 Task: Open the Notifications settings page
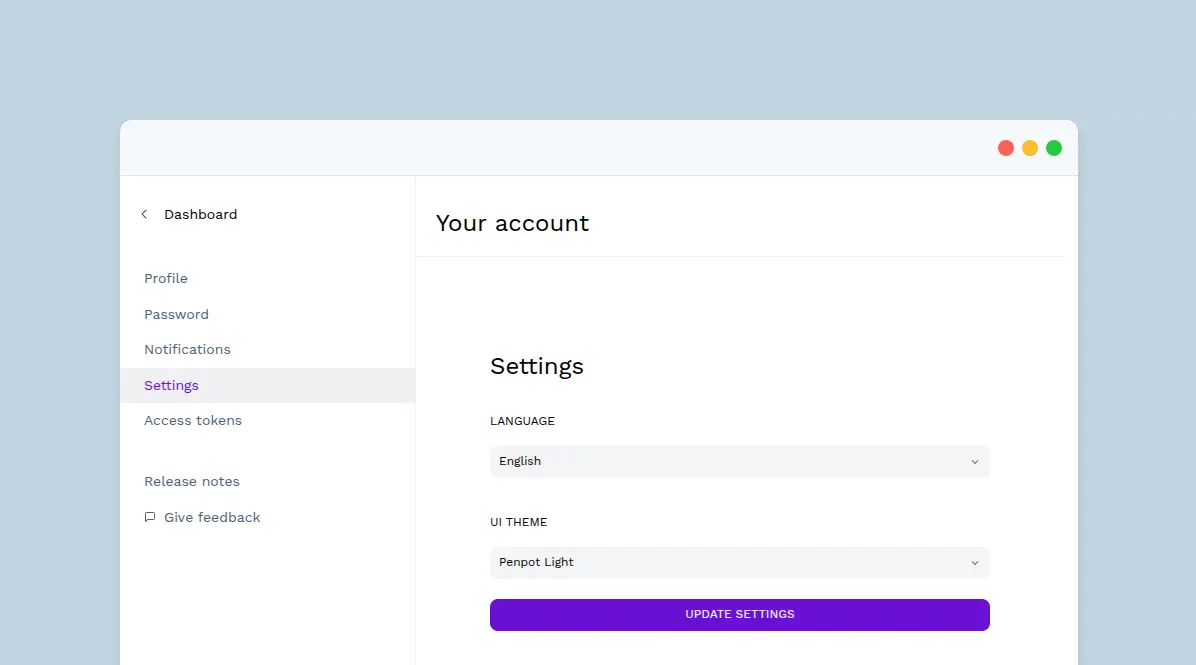click(187, 349)
